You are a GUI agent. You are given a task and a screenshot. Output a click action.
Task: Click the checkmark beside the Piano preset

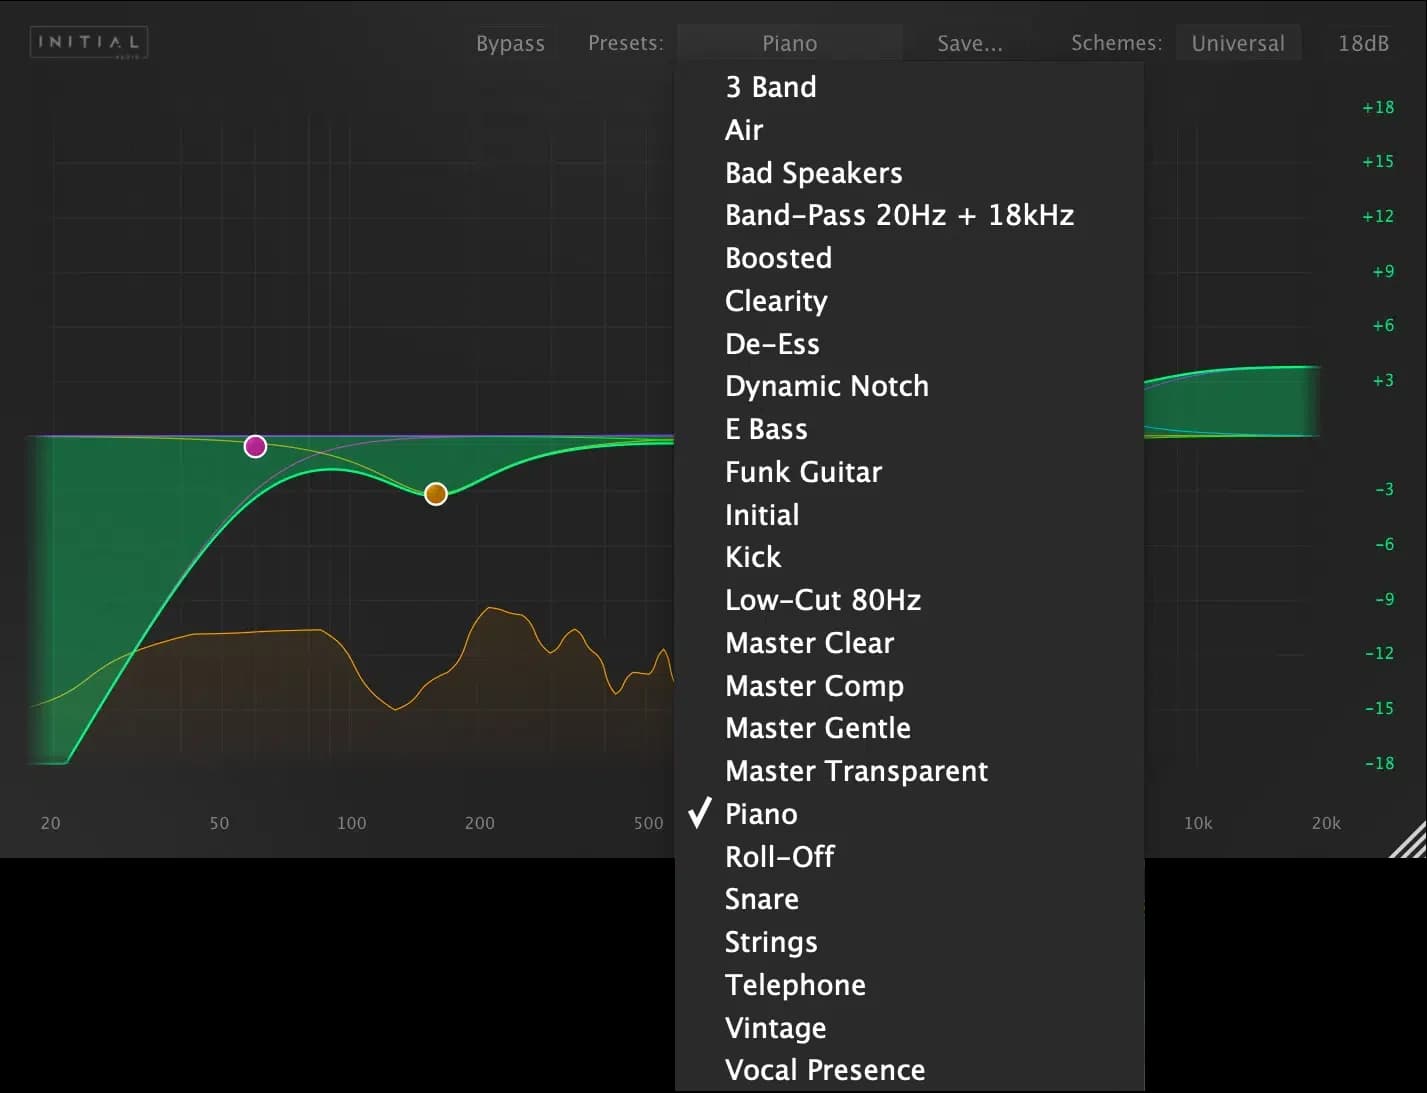click(699, 814)
